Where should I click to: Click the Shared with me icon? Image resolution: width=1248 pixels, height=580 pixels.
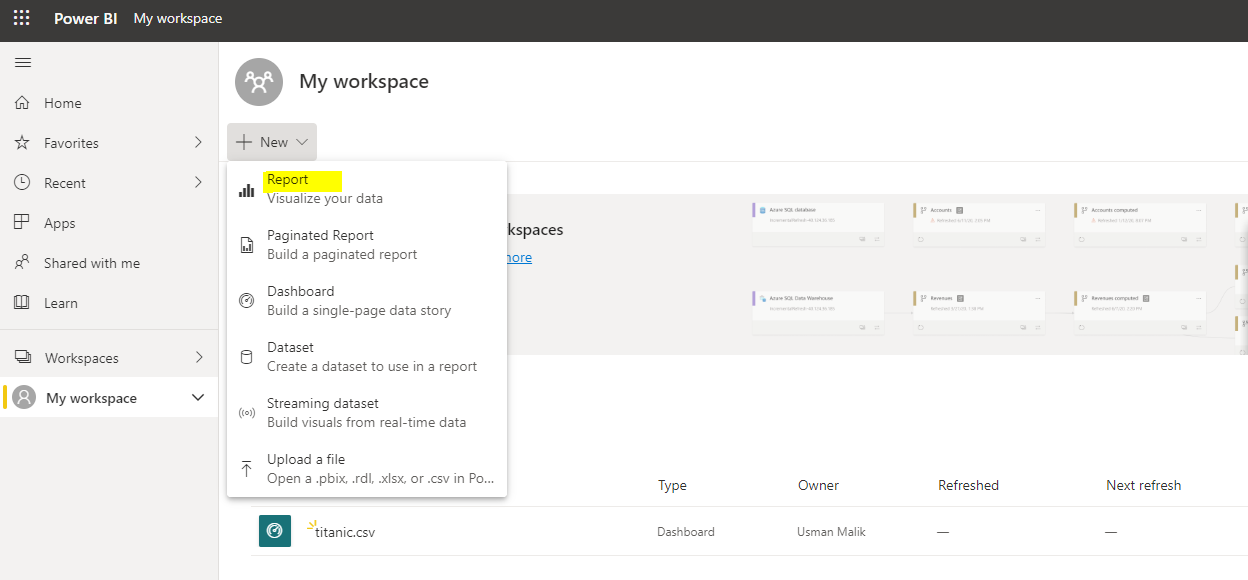coord(22,263)
